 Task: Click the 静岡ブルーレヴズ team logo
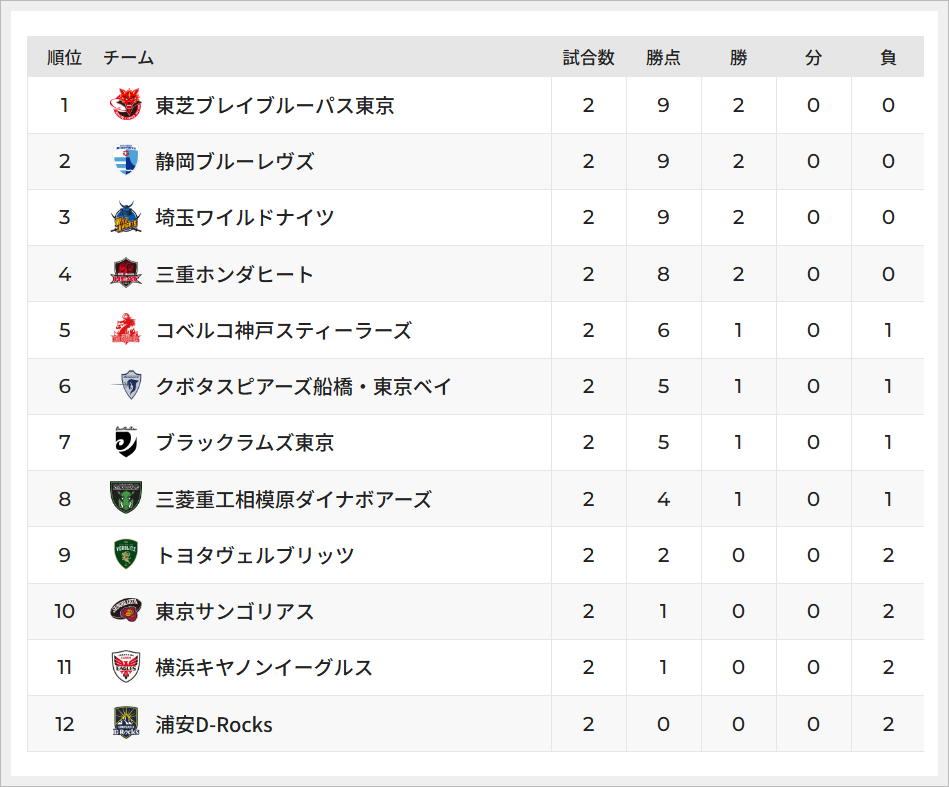point(126,161)
